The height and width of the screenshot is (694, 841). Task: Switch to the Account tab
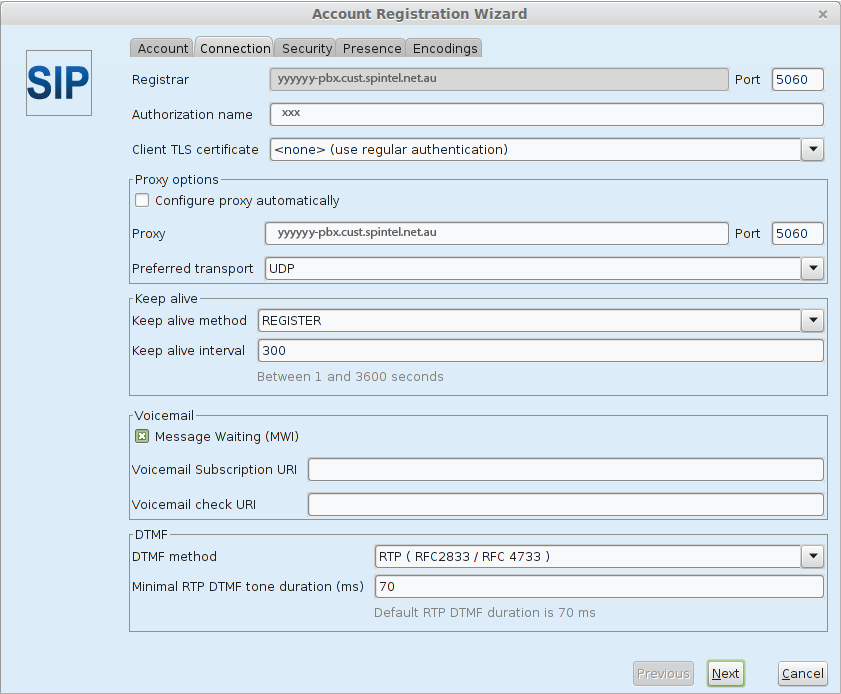tap(163, 48)
